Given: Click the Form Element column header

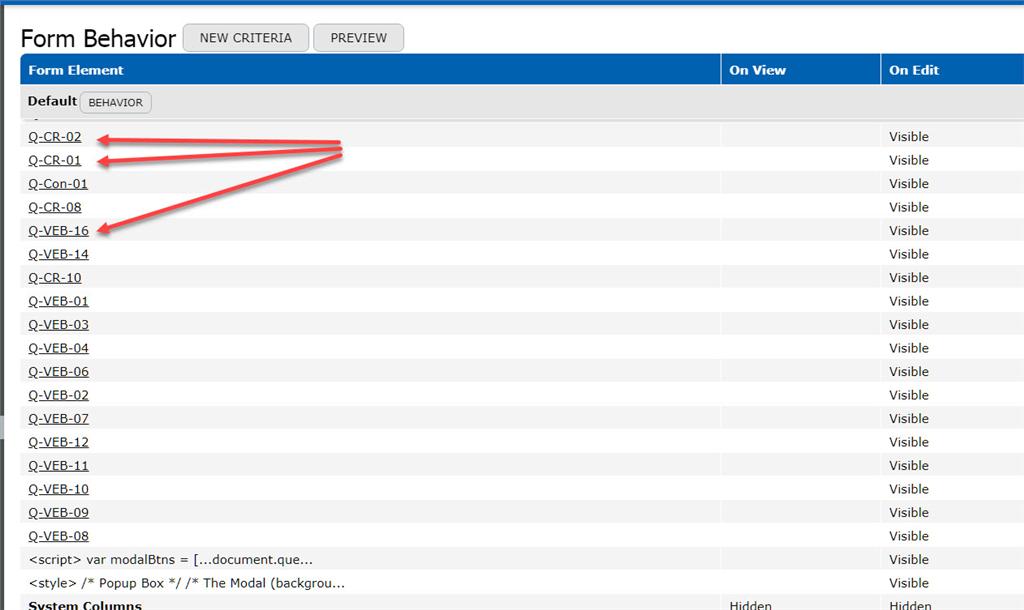Looking at the screenshot, I should [x=76, y=70].
